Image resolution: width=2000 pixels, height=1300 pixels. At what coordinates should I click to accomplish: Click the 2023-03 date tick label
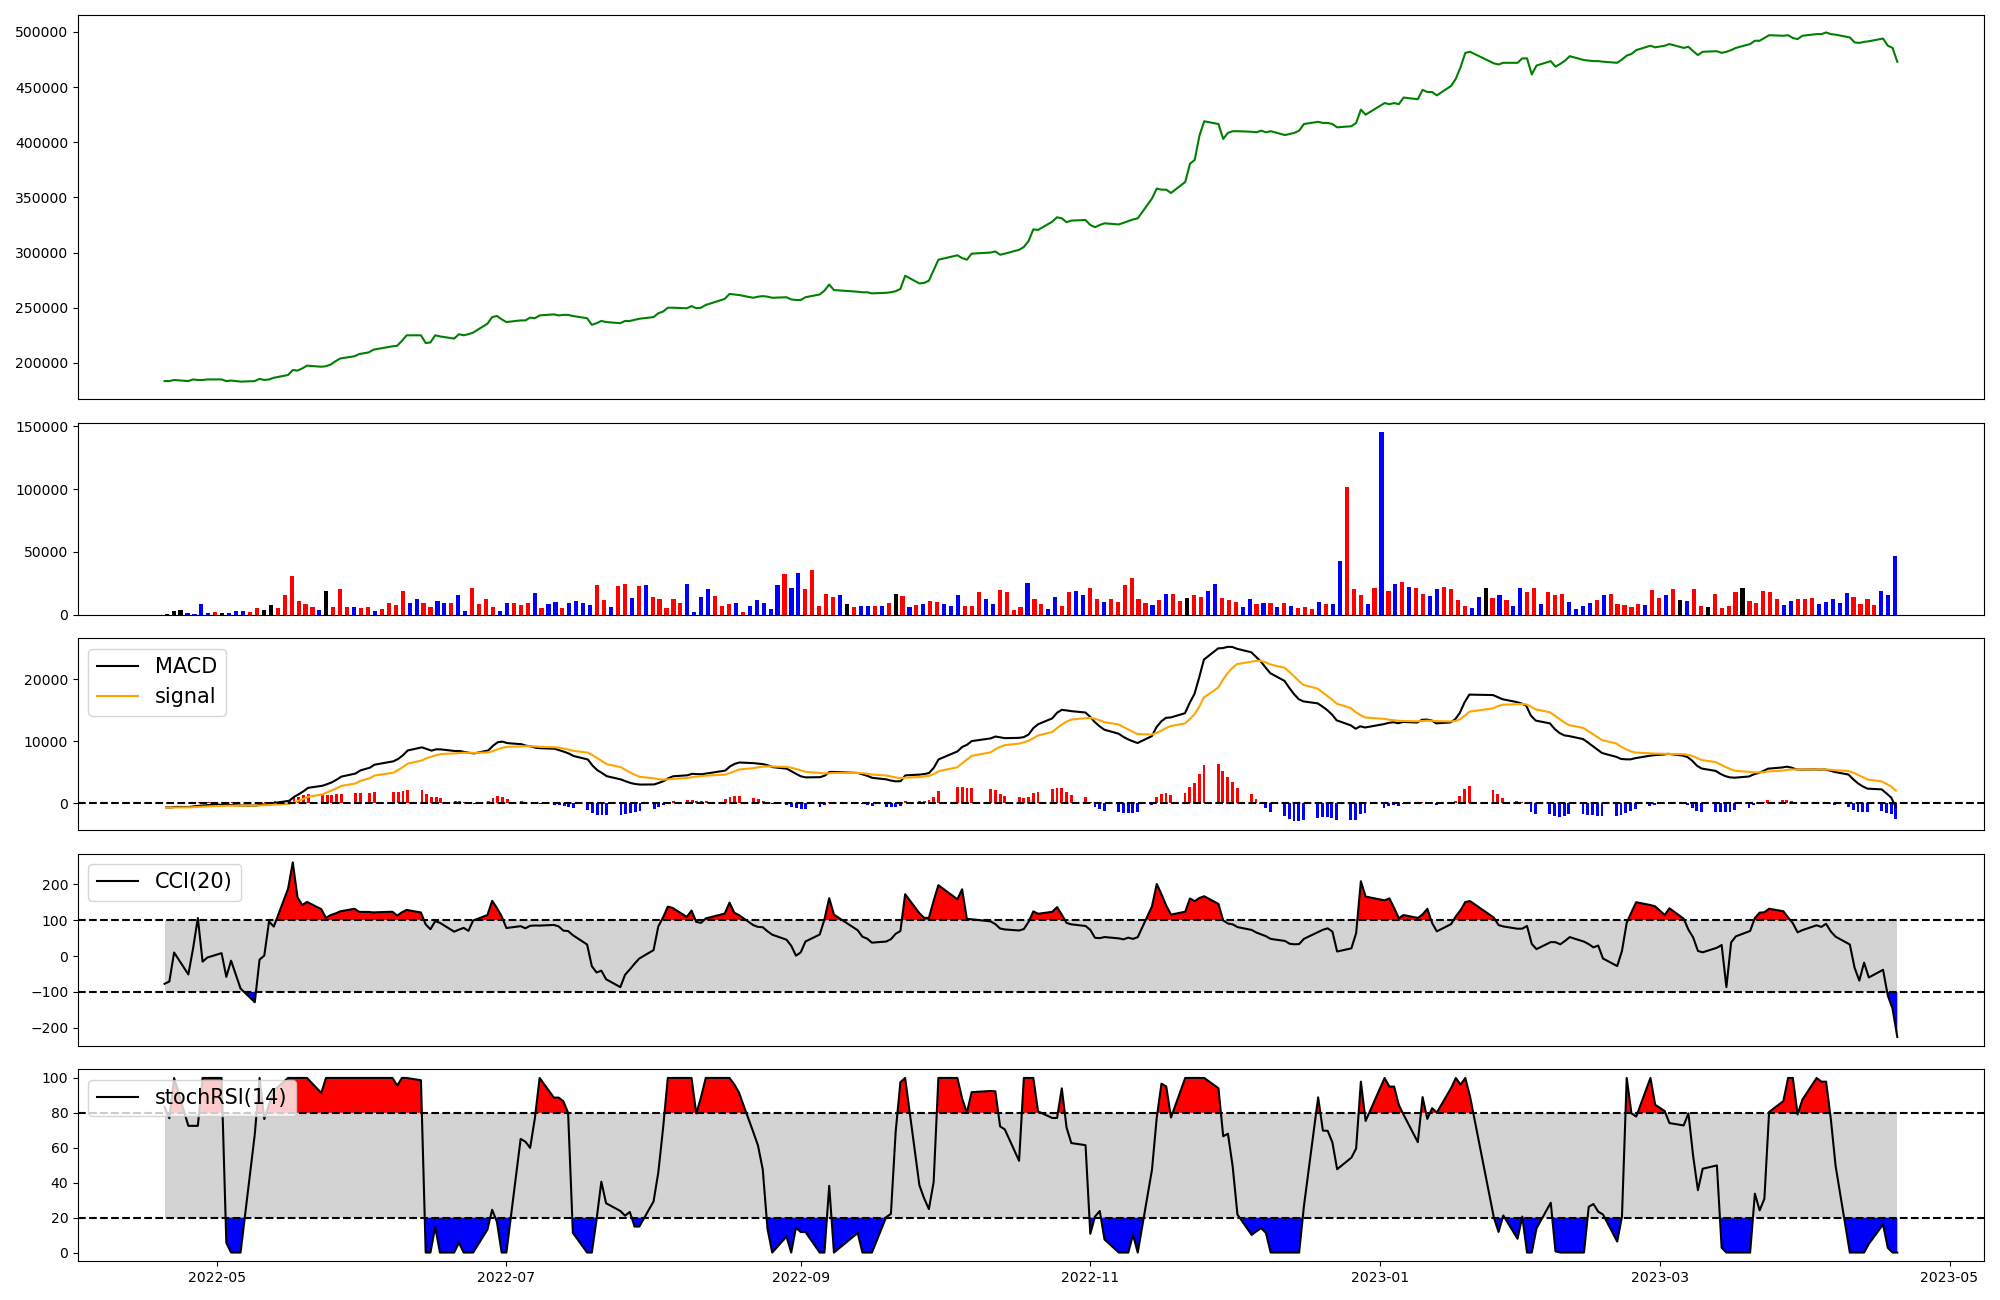point(1660,1277)
